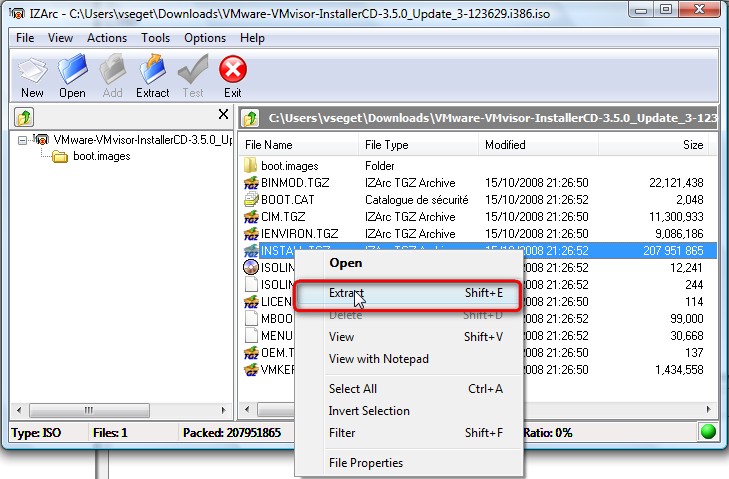Choose Extract in the context menu
The width and height of the screenshot is (729, 479).
coord(407,293)
